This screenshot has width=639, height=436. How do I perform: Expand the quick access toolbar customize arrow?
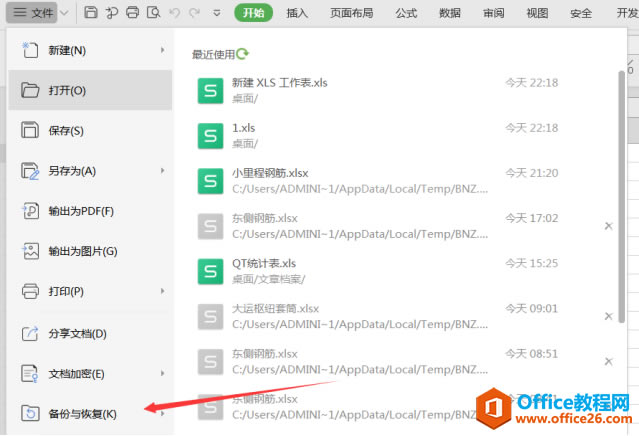[x=217, y=13]
